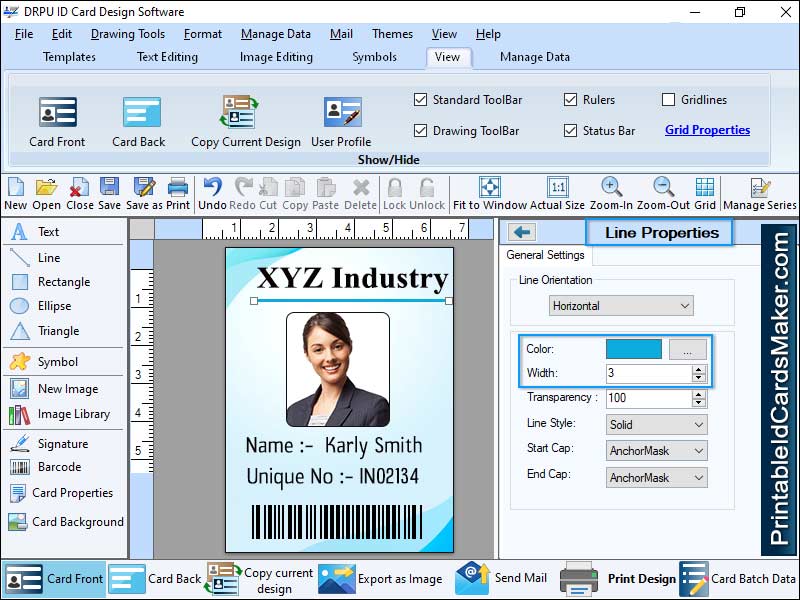Enable the Gridlines checkbox

point(669,100)
